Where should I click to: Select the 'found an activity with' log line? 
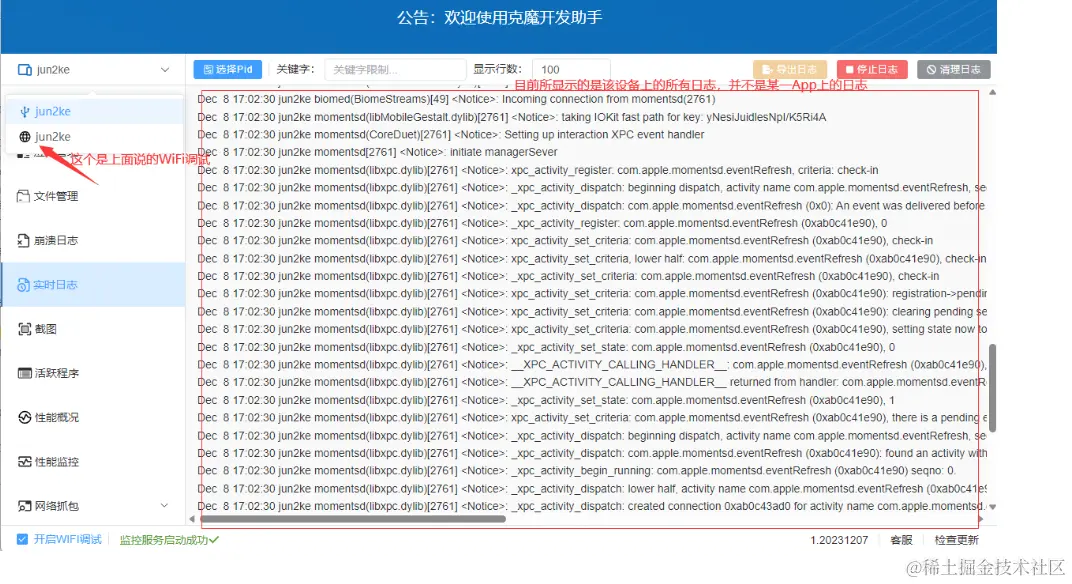(x=591, y=453)
